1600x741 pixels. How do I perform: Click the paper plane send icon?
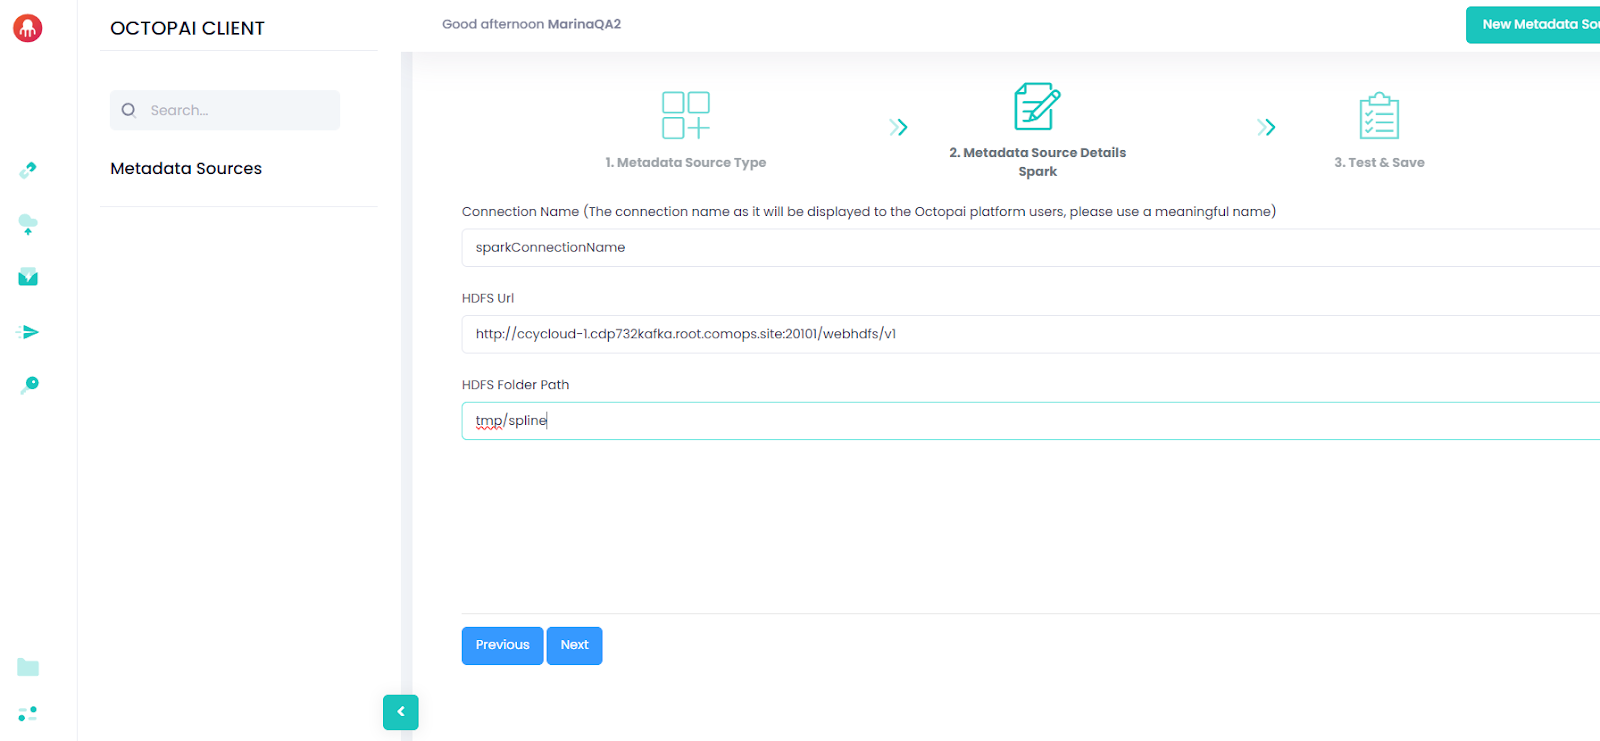pos(28,332)
